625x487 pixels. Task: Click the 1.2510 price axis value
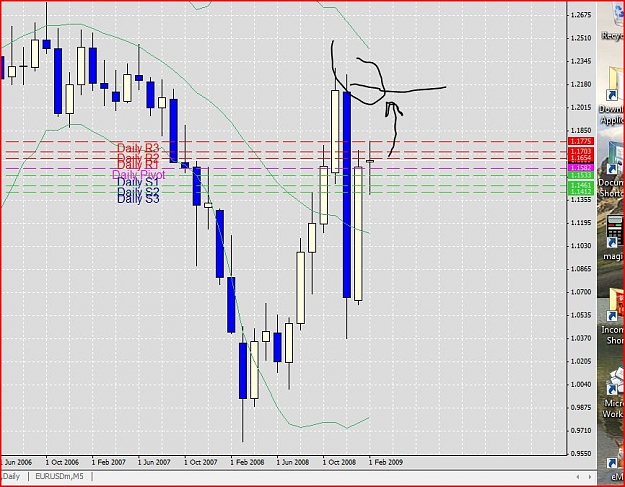pyautogui.click(x=581, y=38)
